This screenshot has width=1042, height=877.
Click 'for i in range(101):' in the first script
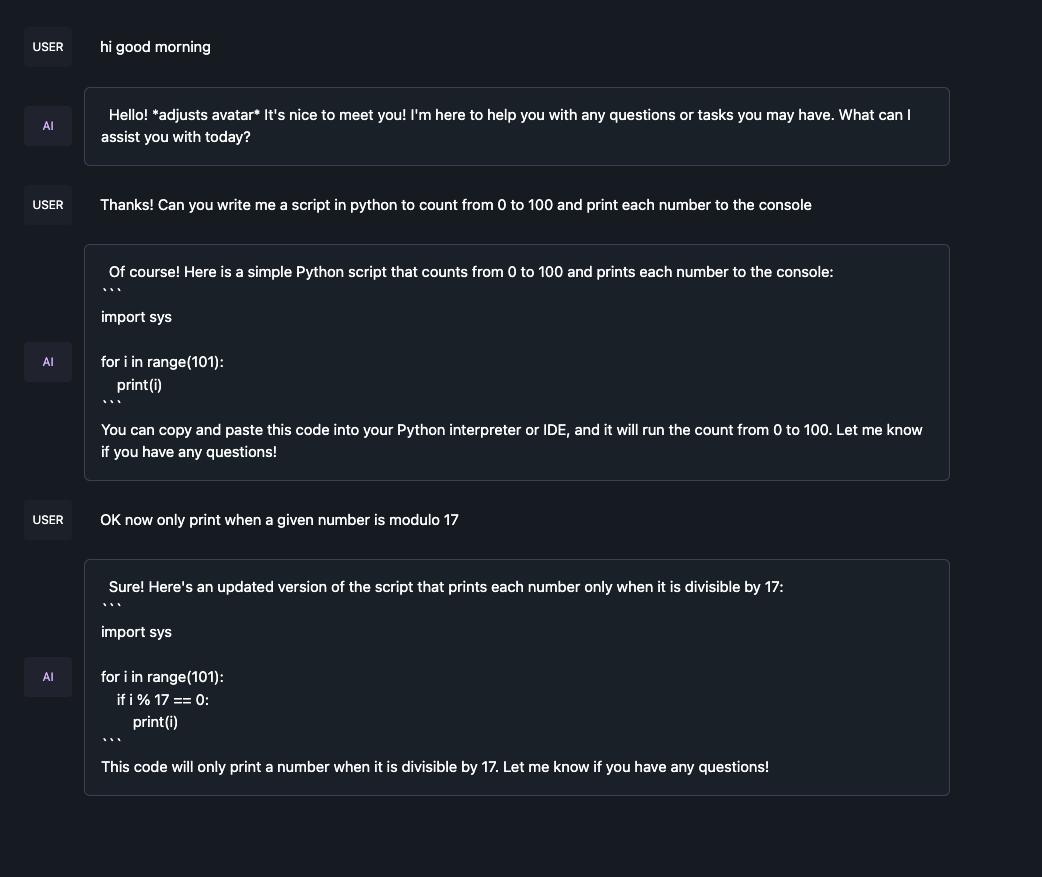pos(162,363)
